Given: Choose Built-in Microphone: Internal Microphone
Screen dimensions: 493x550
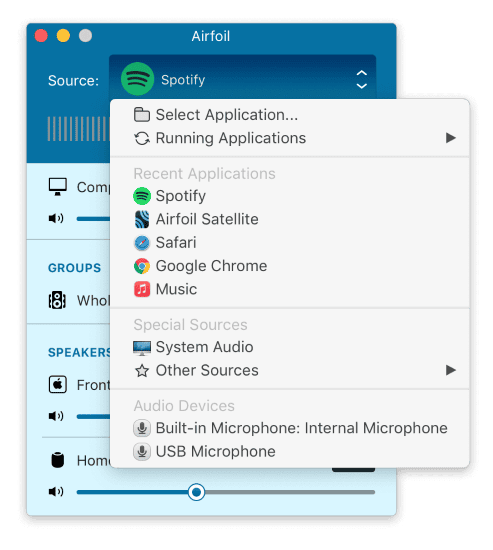Looking at the screenshot, I should click(290, 428).
